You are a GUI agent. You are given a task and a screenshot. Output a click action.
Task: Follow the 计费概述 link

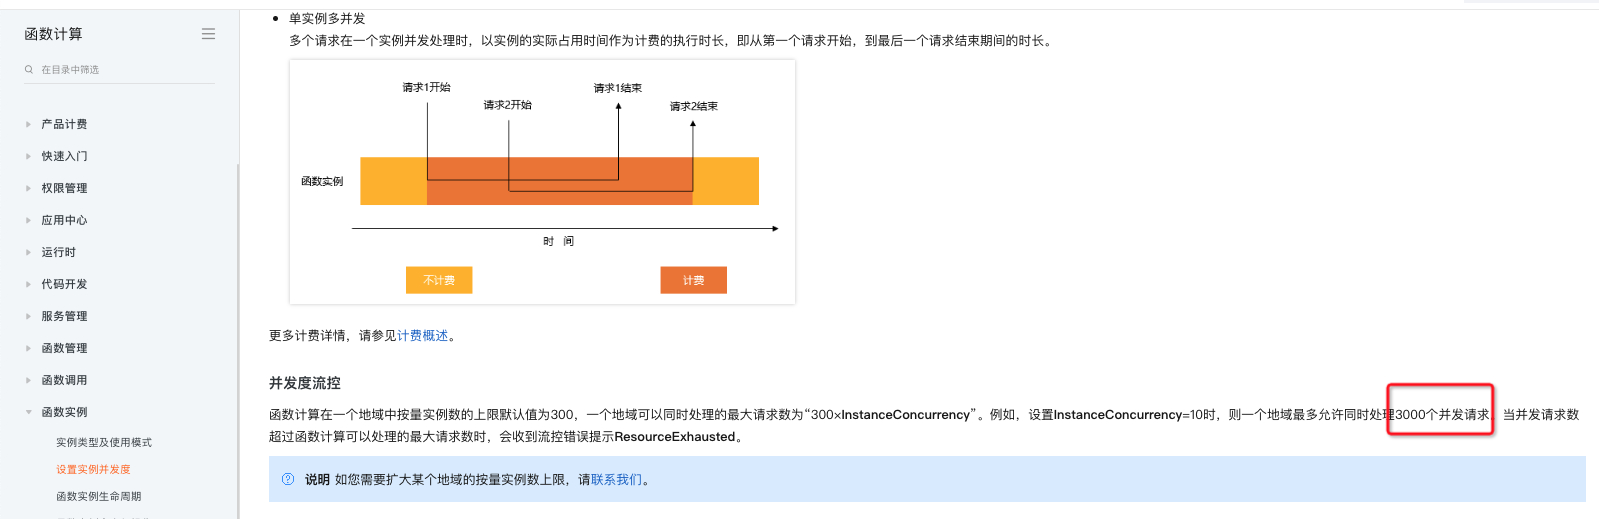(x=422, y=336)
